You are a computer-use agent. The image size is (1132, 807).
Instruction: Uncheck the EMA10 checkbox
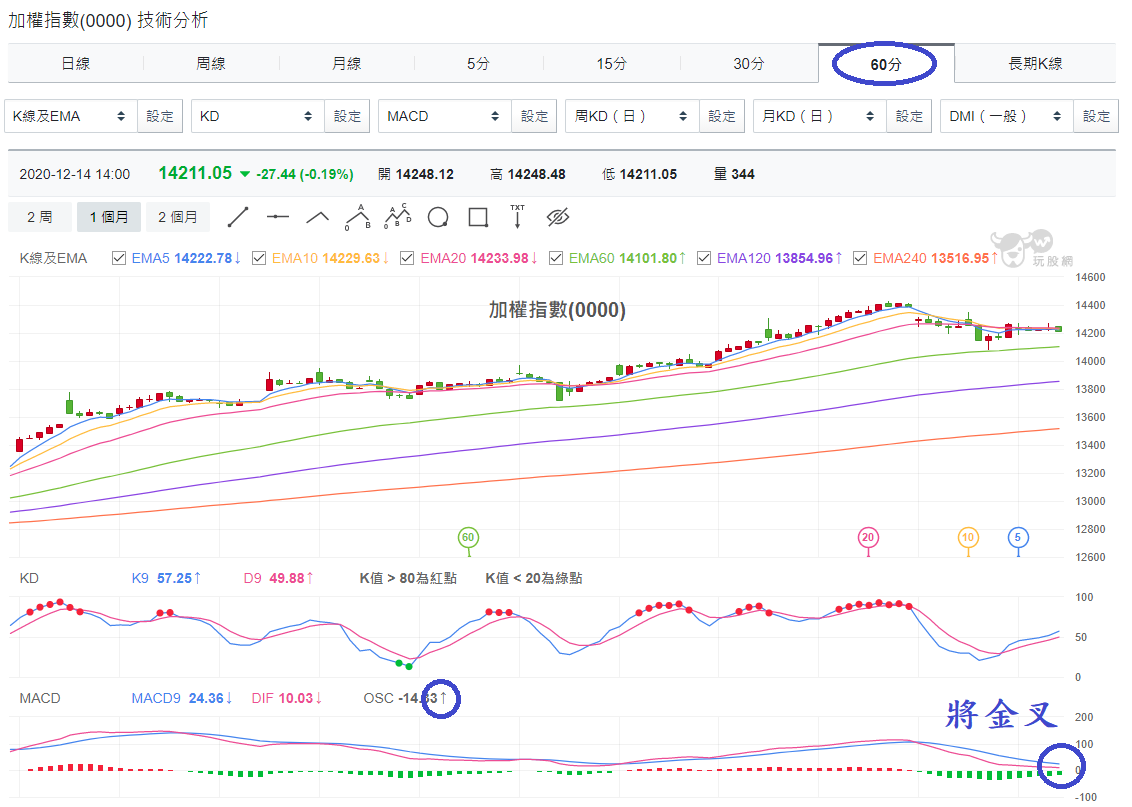point(259,258)
